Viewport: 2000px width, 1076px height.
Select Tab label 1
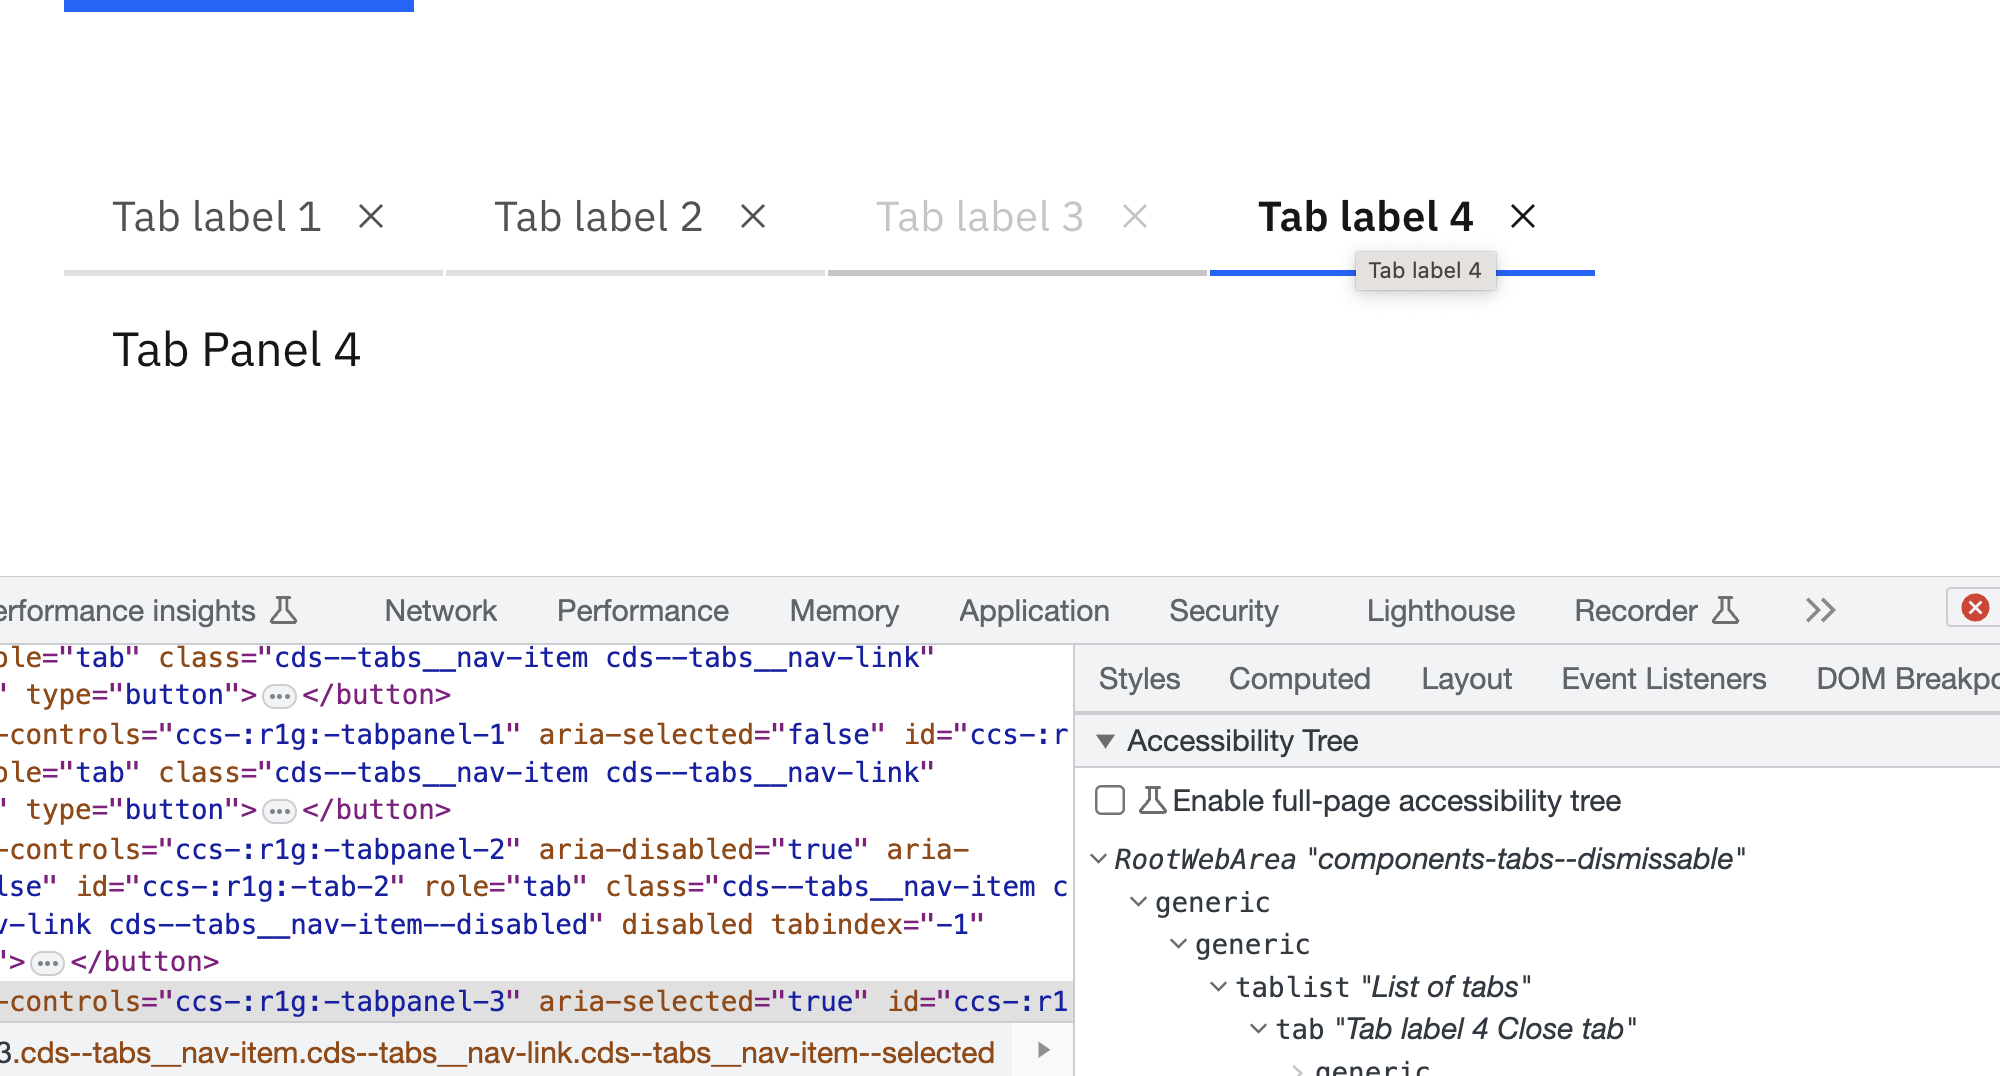tap(217, 217)
